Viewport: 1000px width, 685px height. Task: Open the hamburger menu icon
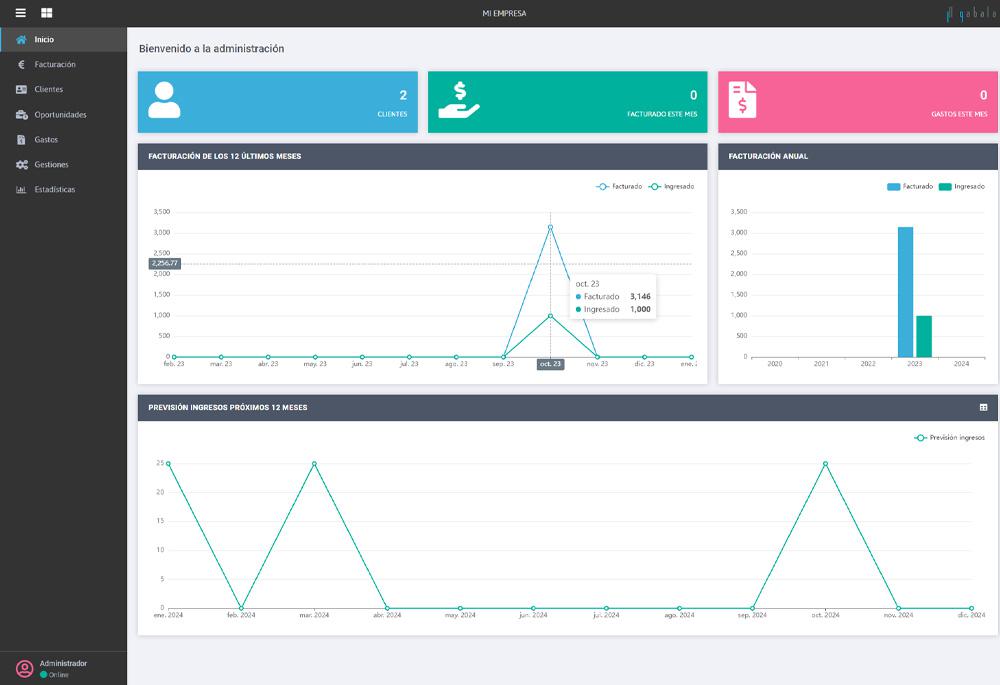[20, 13]
